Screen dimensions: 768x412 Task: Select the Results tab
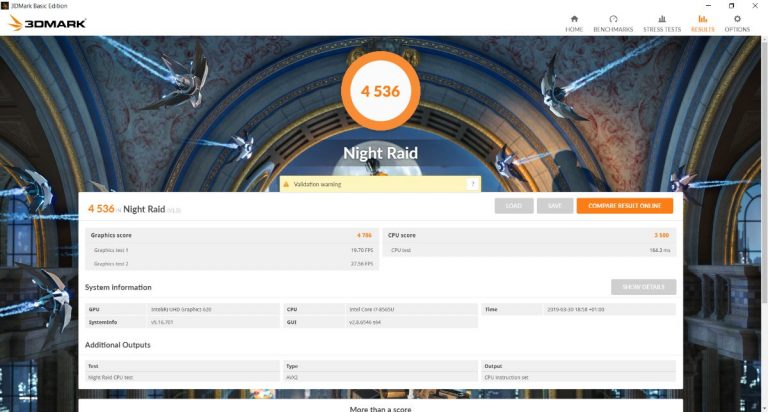(x=702, y=23)
